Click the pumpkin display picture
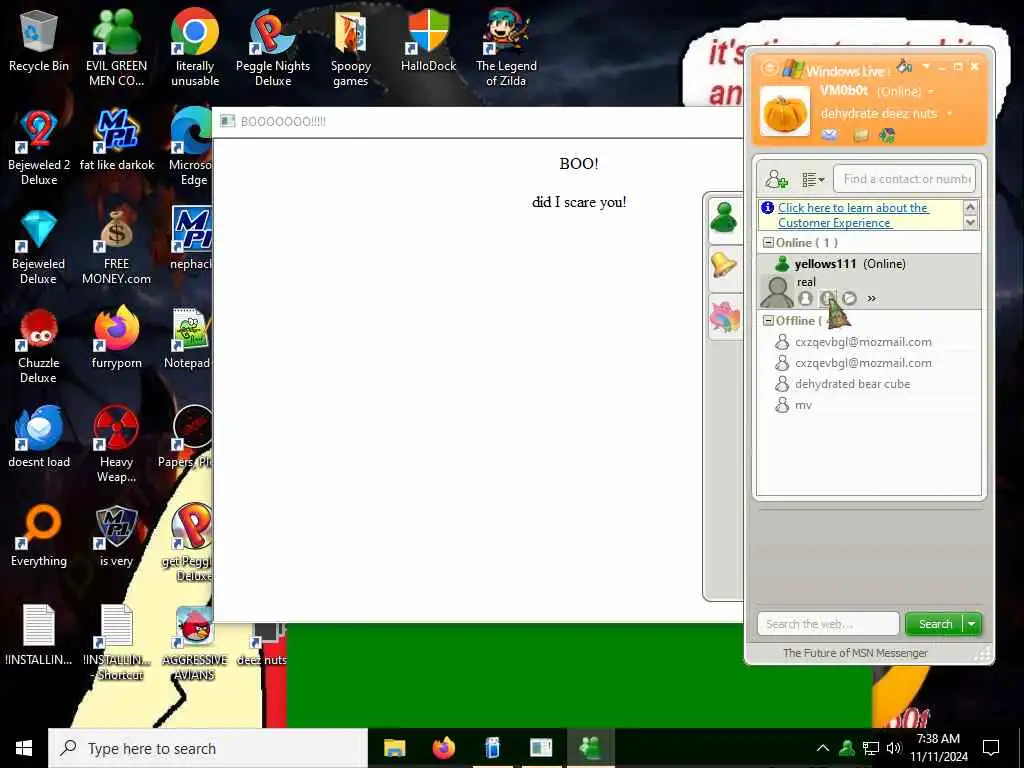1024x768 pixels. pos(784,112)
